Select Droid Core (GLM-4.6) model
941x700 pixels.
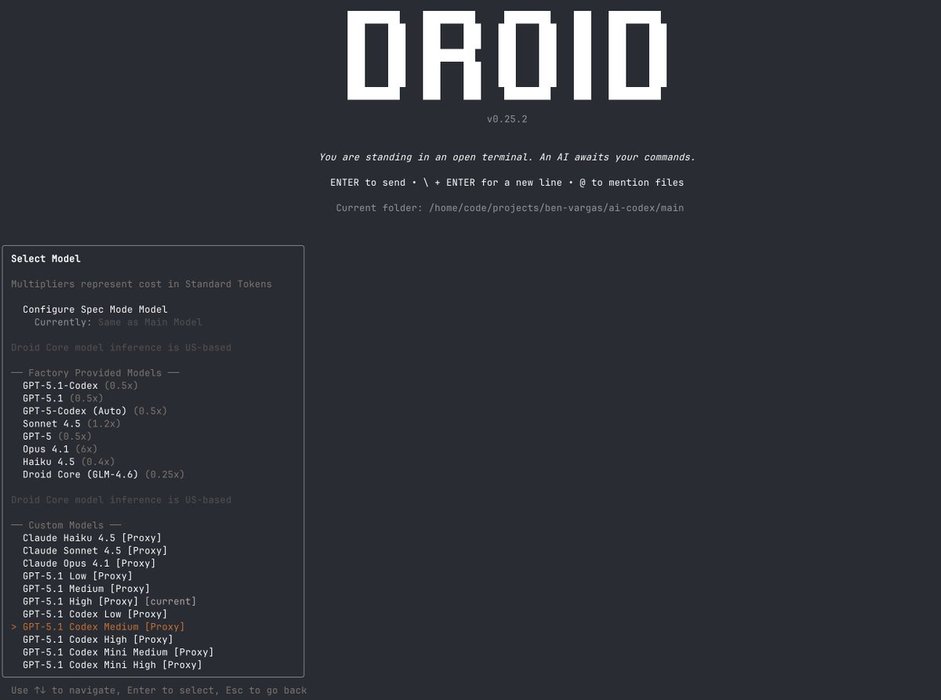pos(103,474)
